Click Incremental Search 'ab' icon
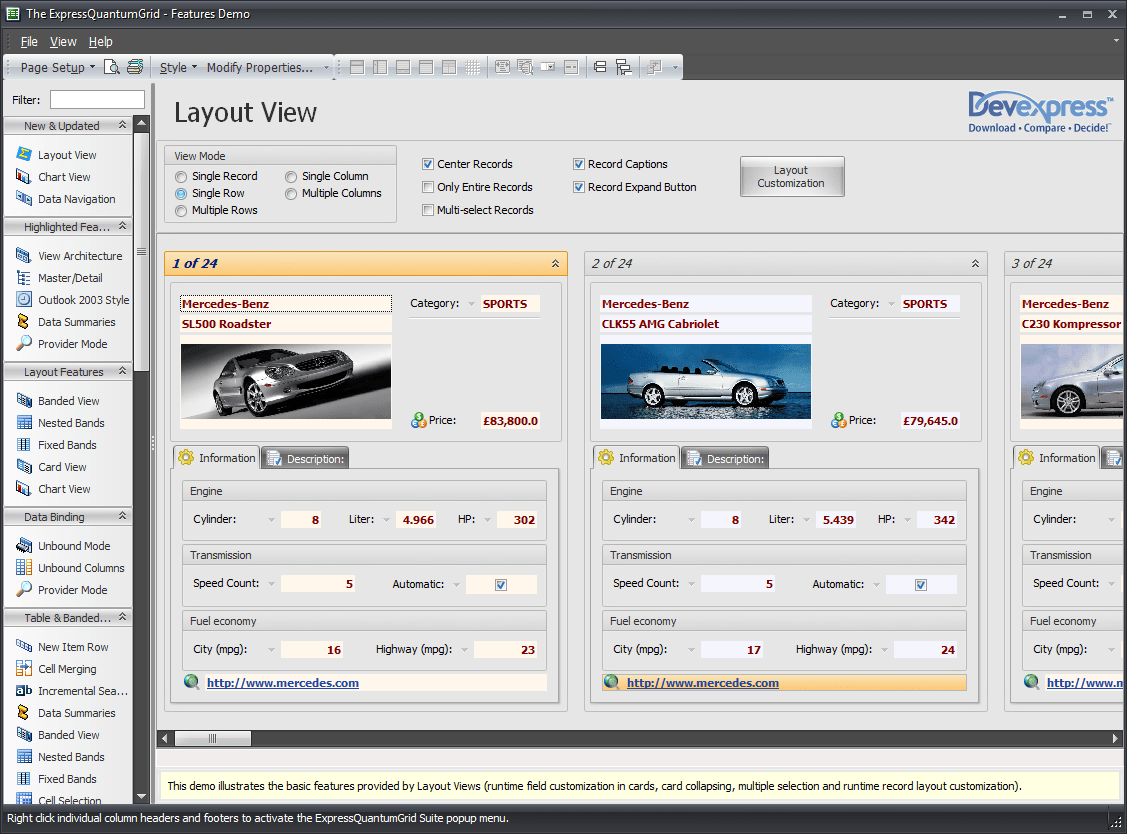 click(24, 690)
